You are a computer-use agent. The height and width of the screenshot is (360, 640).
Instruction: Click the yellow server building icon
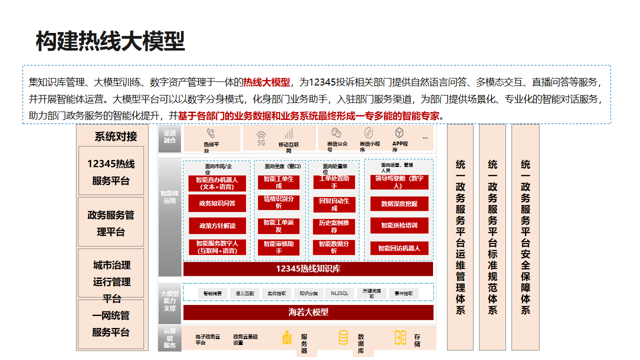tap(287, 338)
